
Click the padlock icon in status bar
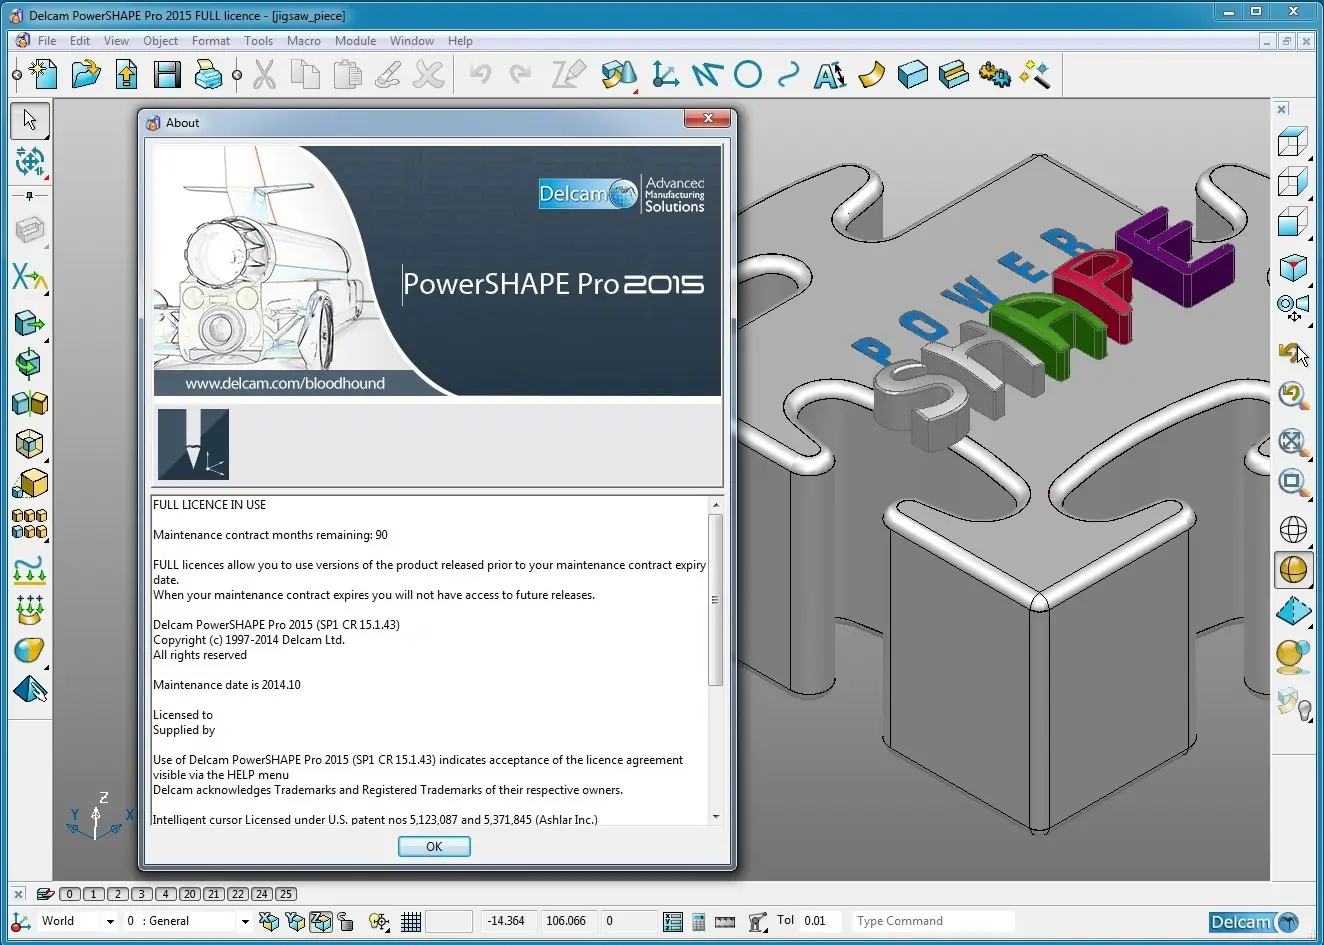coord(345,921)
